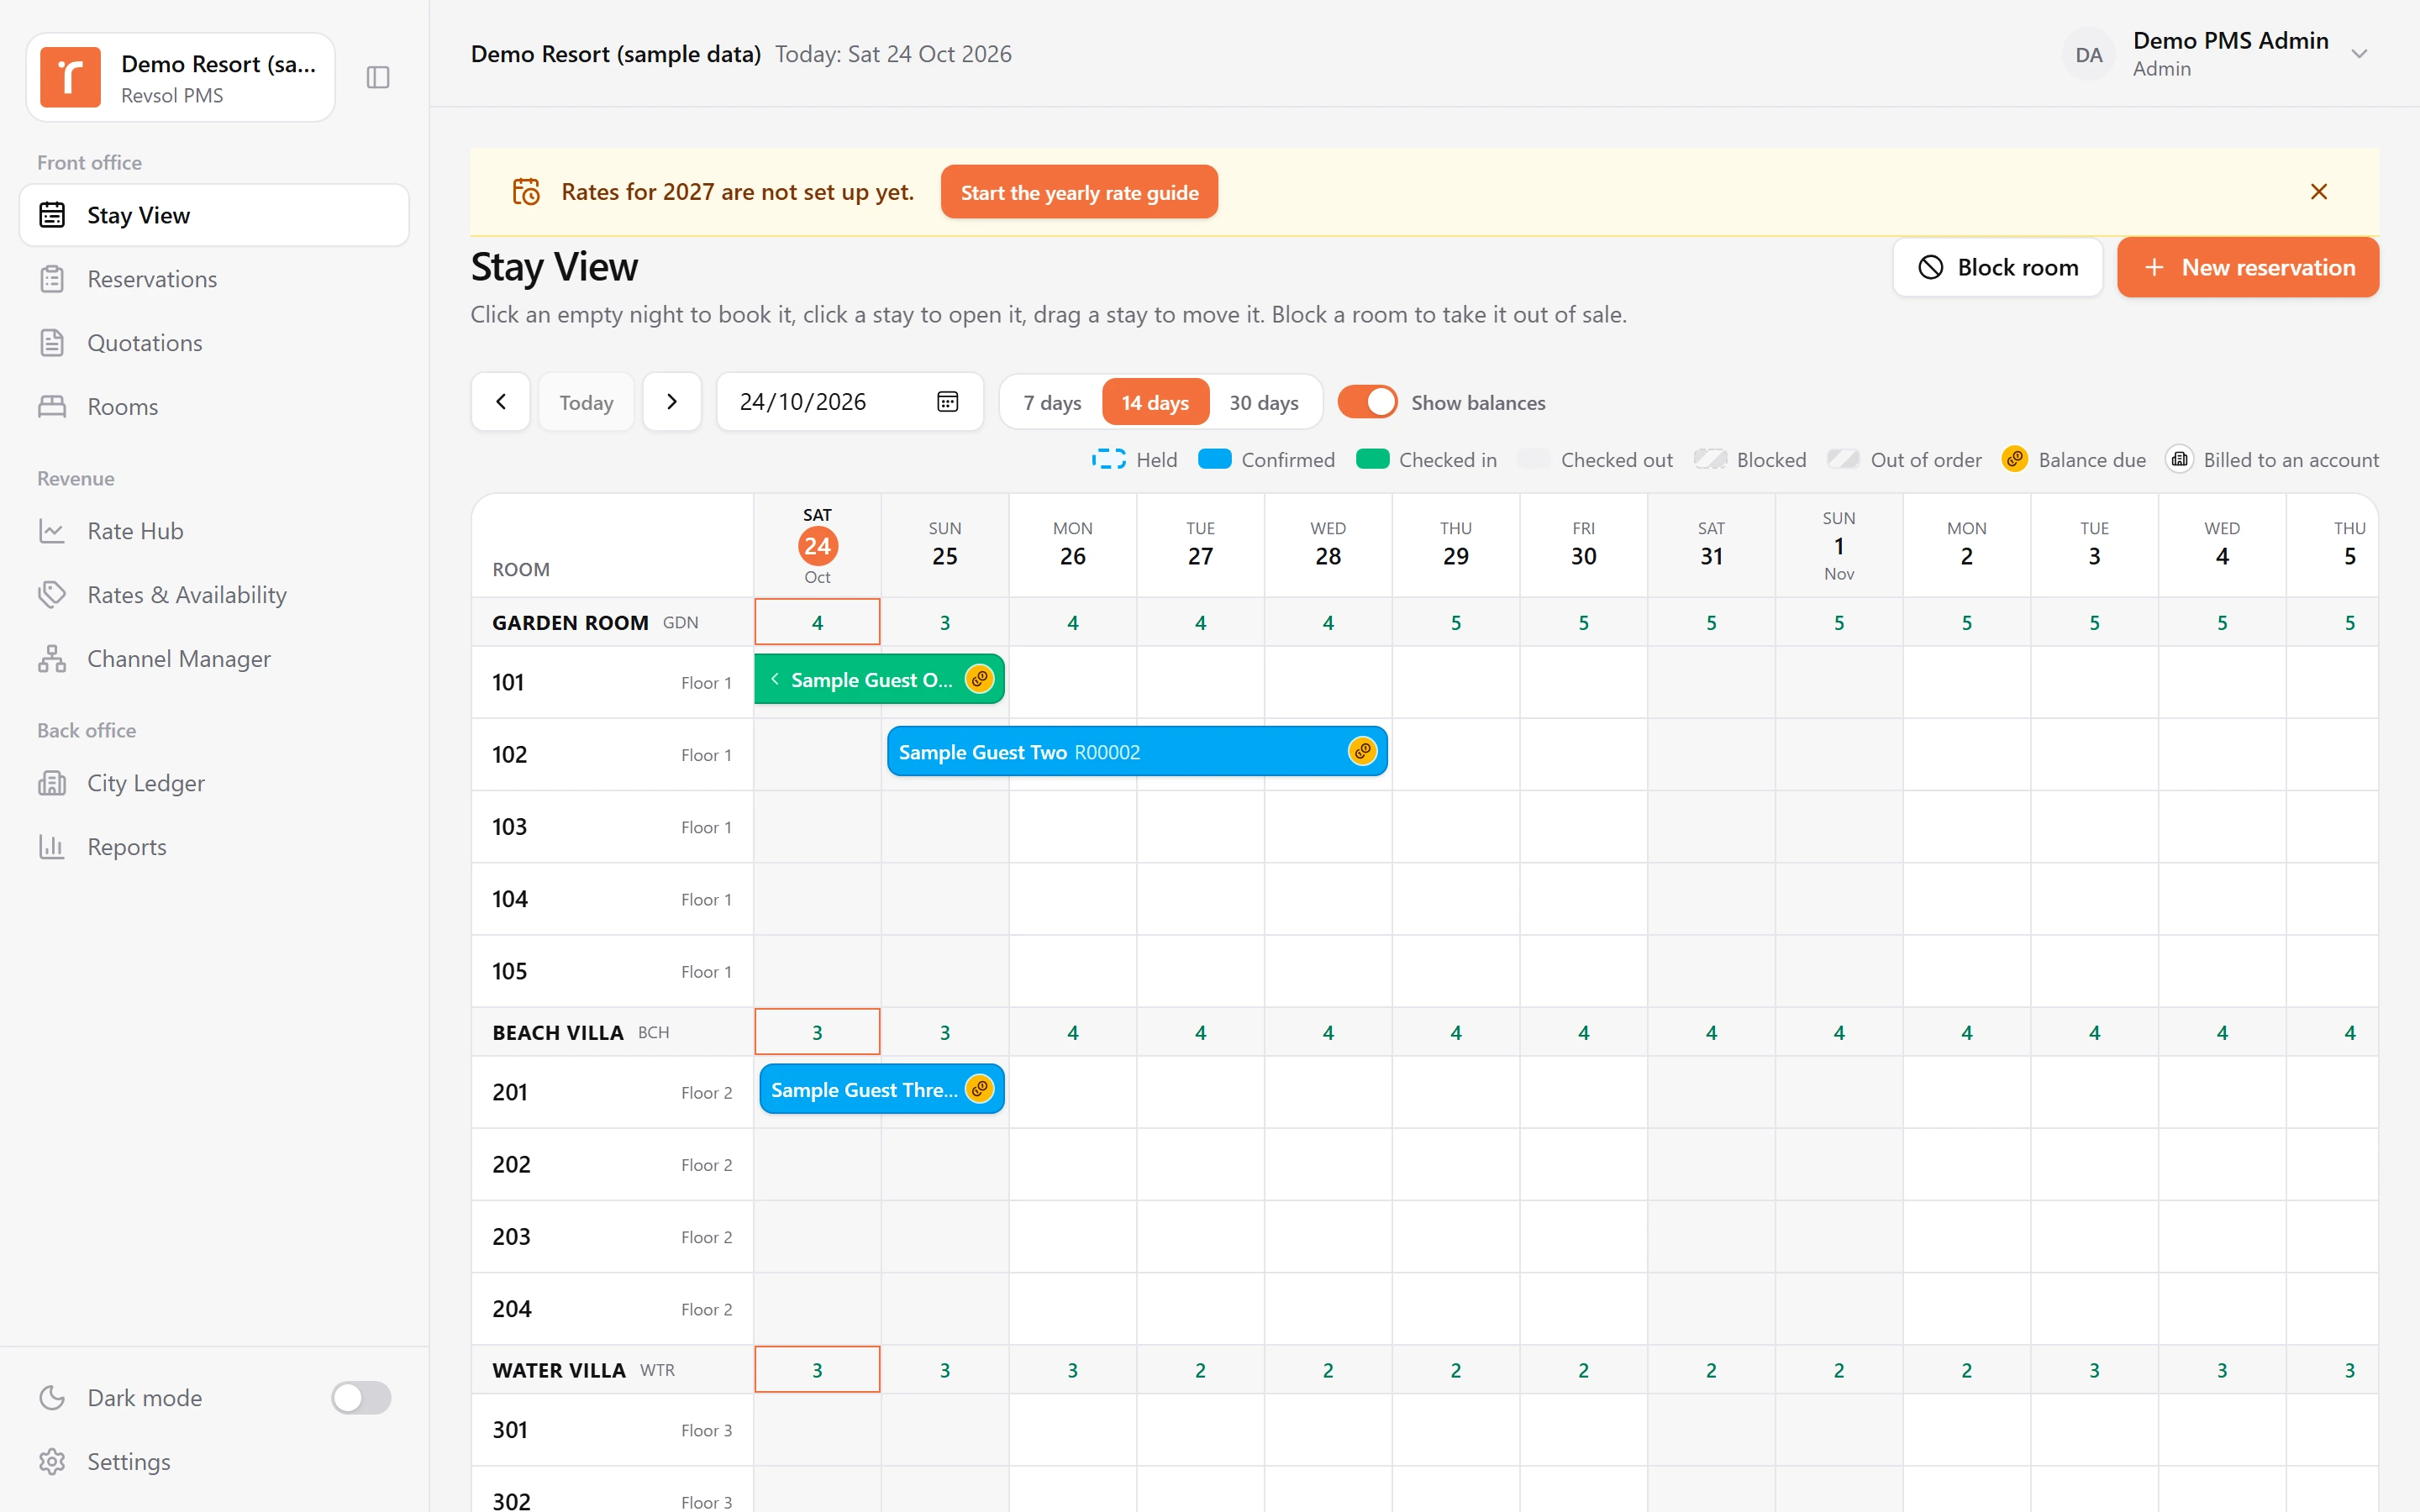
Task: Click the Dark mode moon icon
Action: [x=52, y=1398]
